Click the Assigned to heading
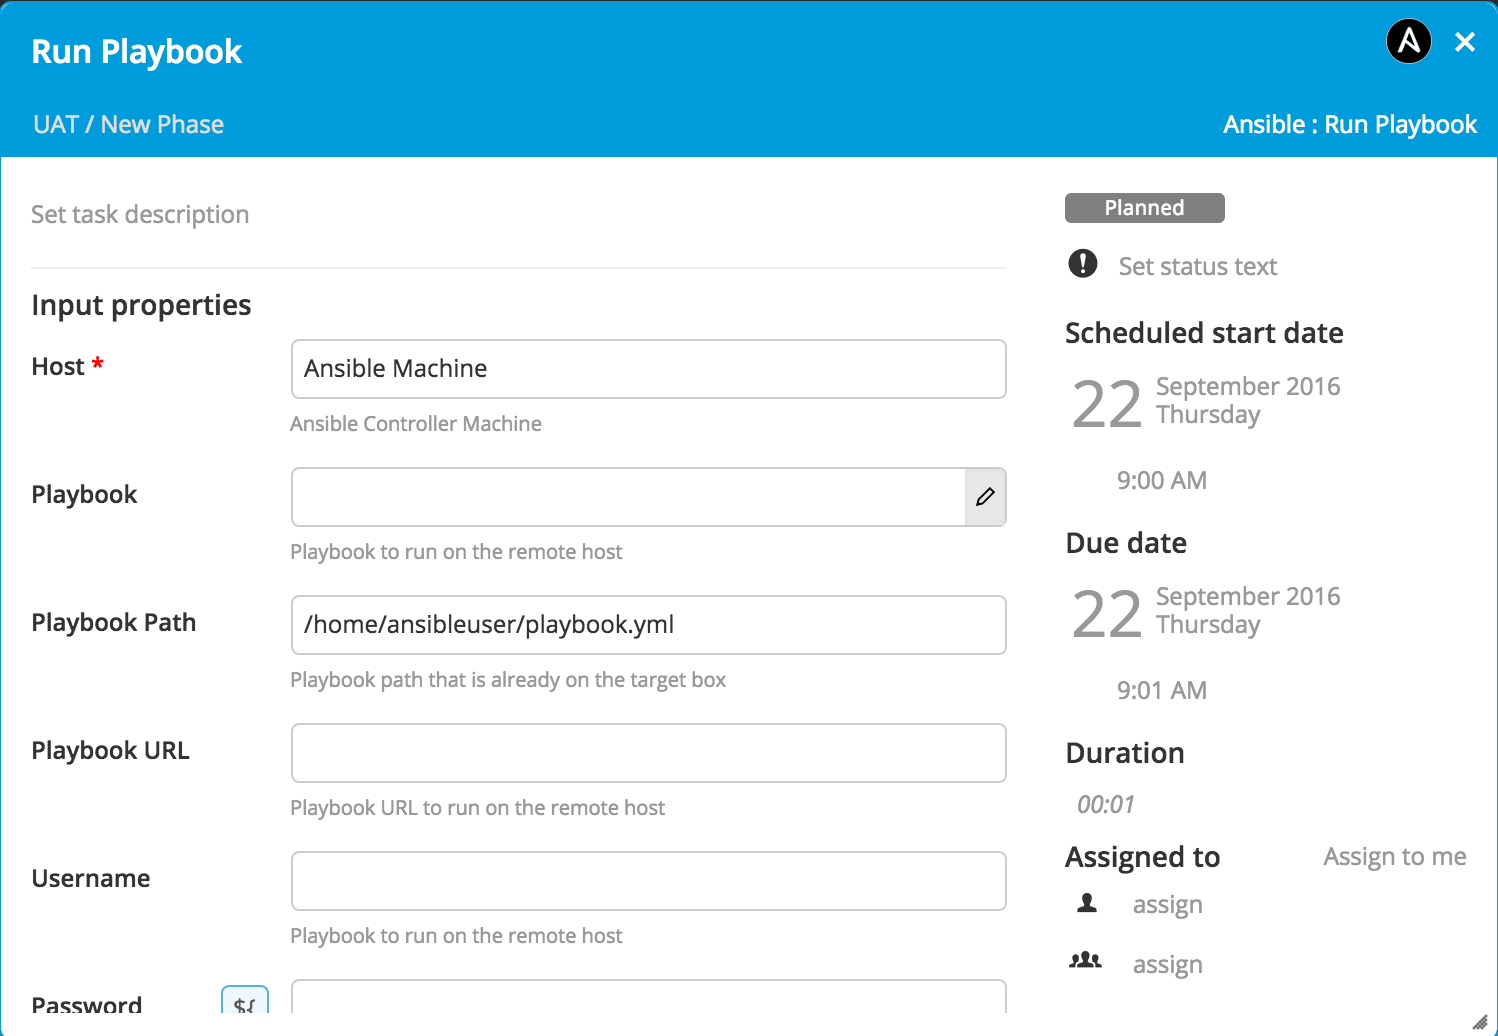Viewport: 1498px width, 1036px height. click(1143, 857)
